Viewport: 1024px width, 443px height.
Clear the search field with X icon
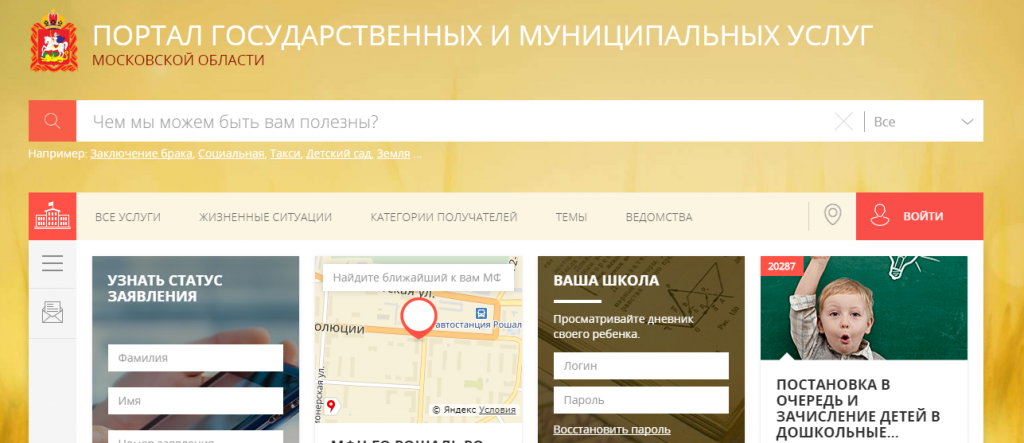tap(843, 122)
